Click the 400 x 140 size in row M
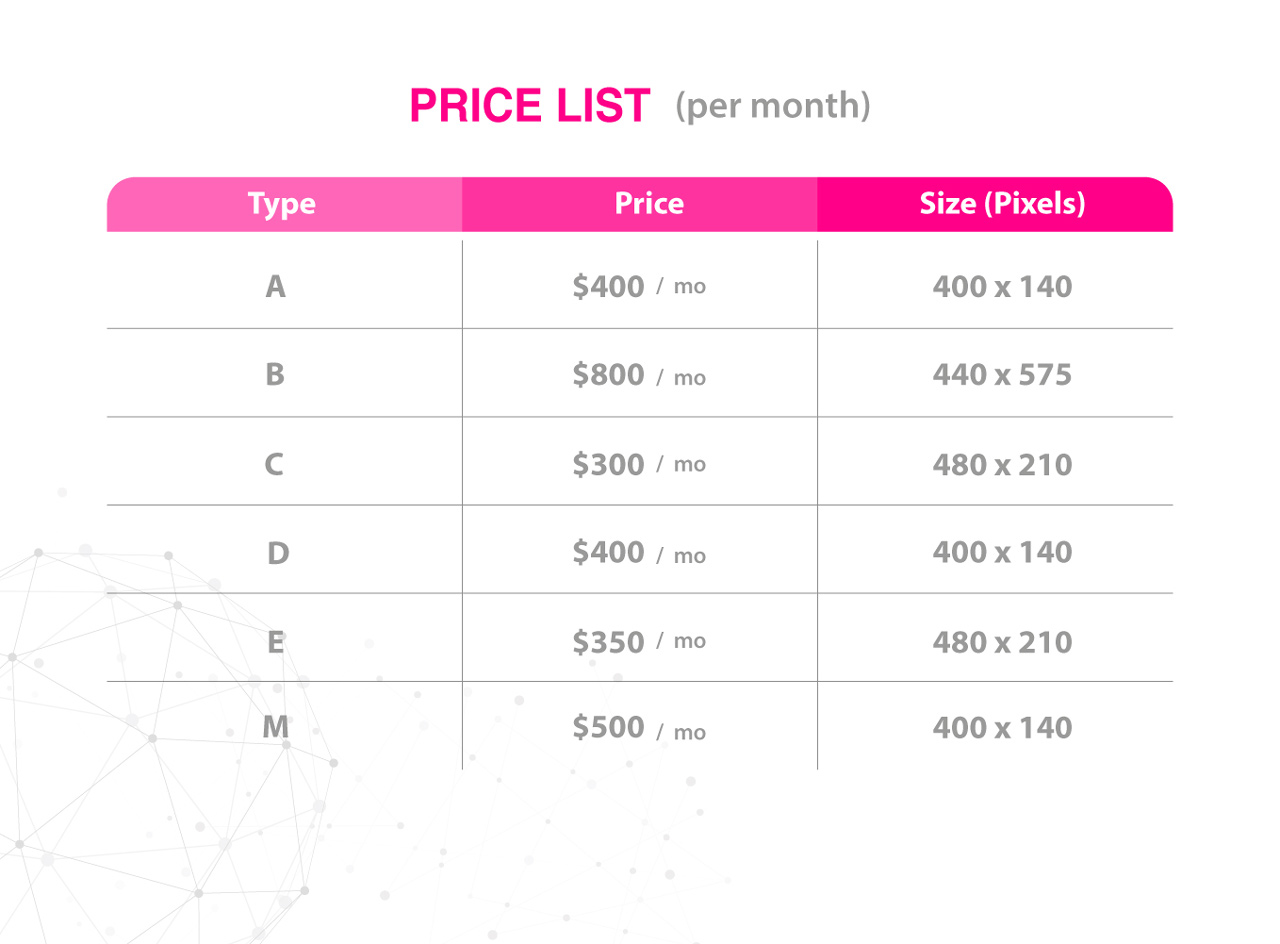1280x944 pixels. [1002, 728]
